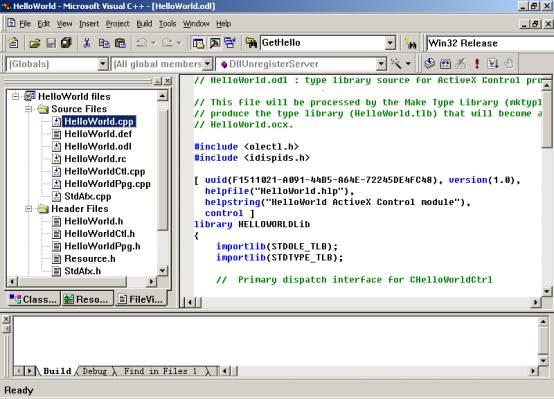Open the Globals class combo dropdown

click(x=102, y=64)
